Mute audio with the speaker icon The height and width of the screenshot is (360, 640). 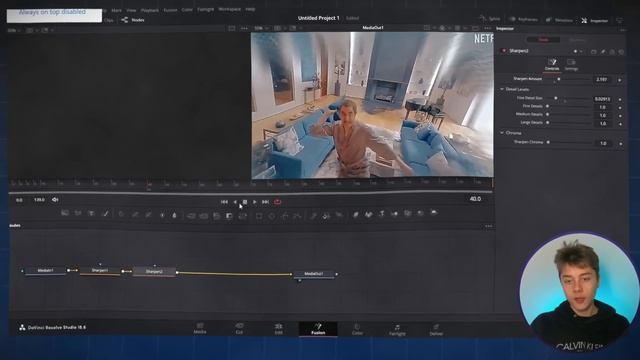55,200
